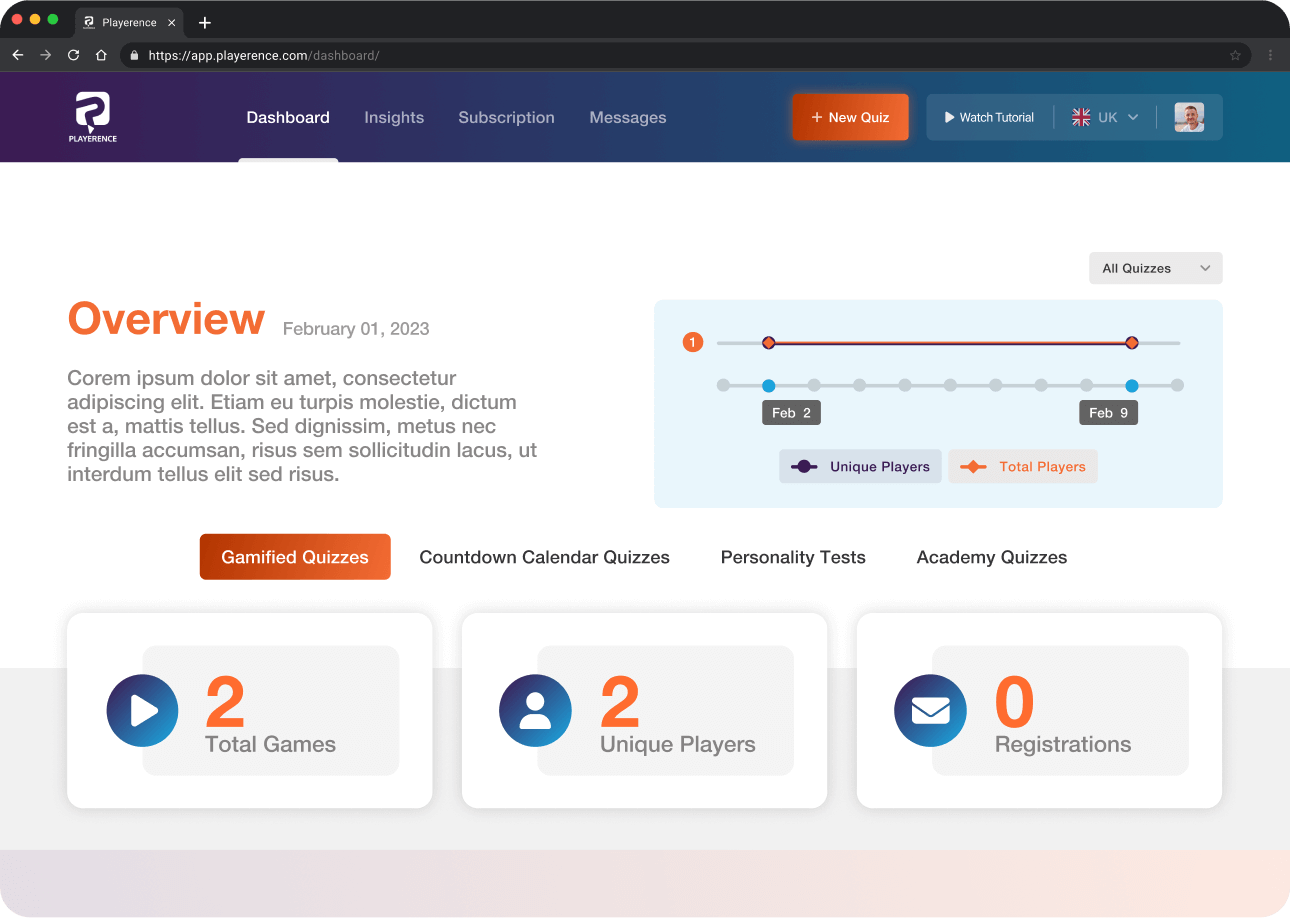The width and height of the screenshot is (1290, 918).
Task: Open the Messages nav item
Action: [628, 117]
